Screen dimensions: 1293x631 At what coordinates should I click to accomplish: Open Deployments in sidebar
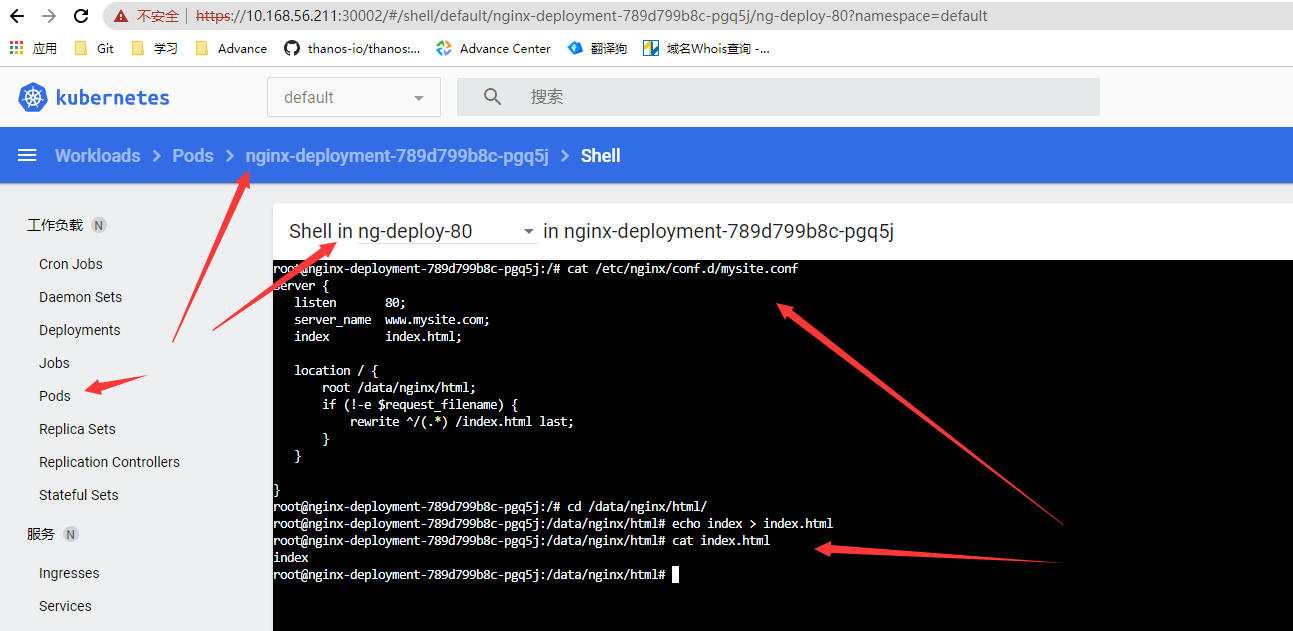click(x=79, y=330)
